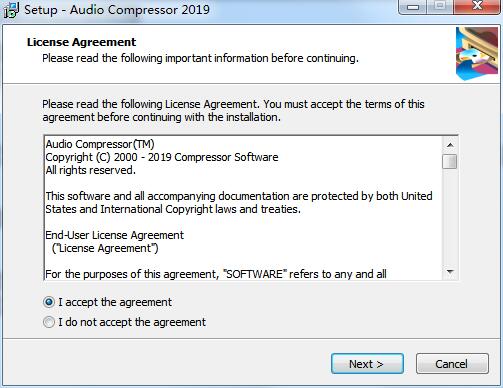Image resolution: width=503 pixels, height=388 pixels.
Task: Click the 'End-User License Agreement' line in text box
Action: tap(114, 235)
